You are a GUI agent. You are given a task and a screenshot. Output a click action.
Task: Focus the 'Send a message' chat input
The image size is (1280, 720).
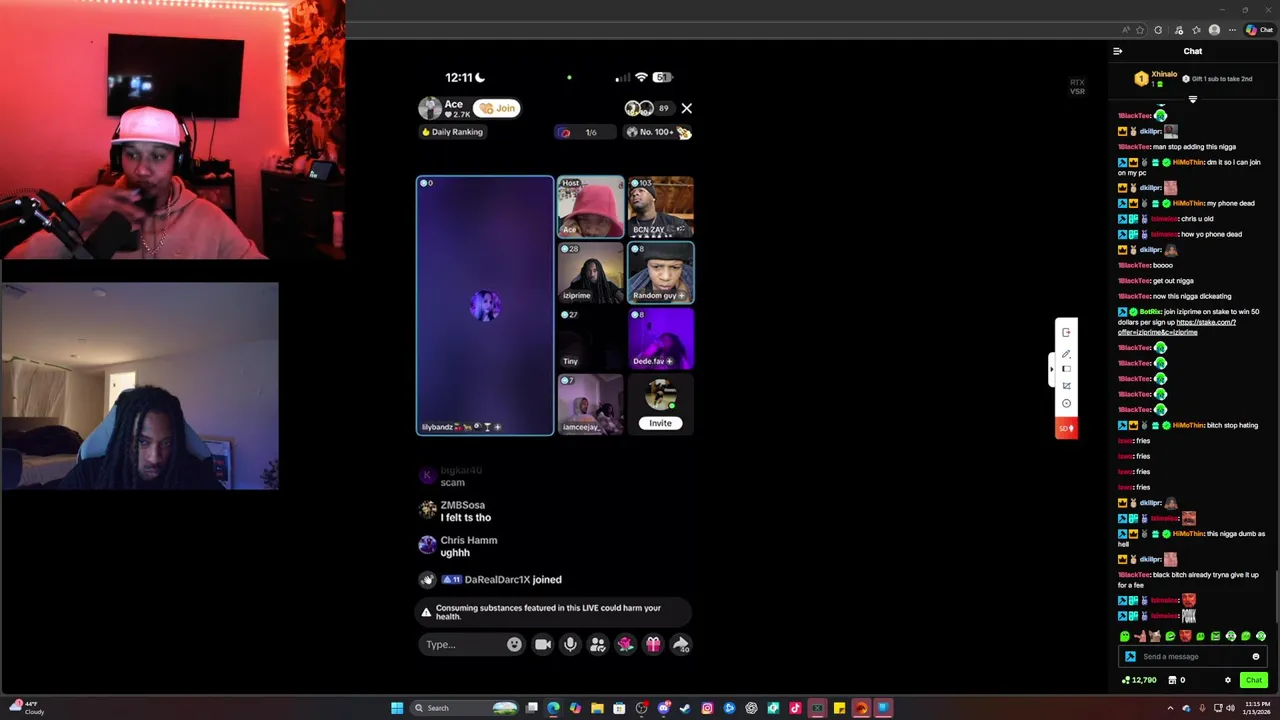click(x=1190, y=656)
